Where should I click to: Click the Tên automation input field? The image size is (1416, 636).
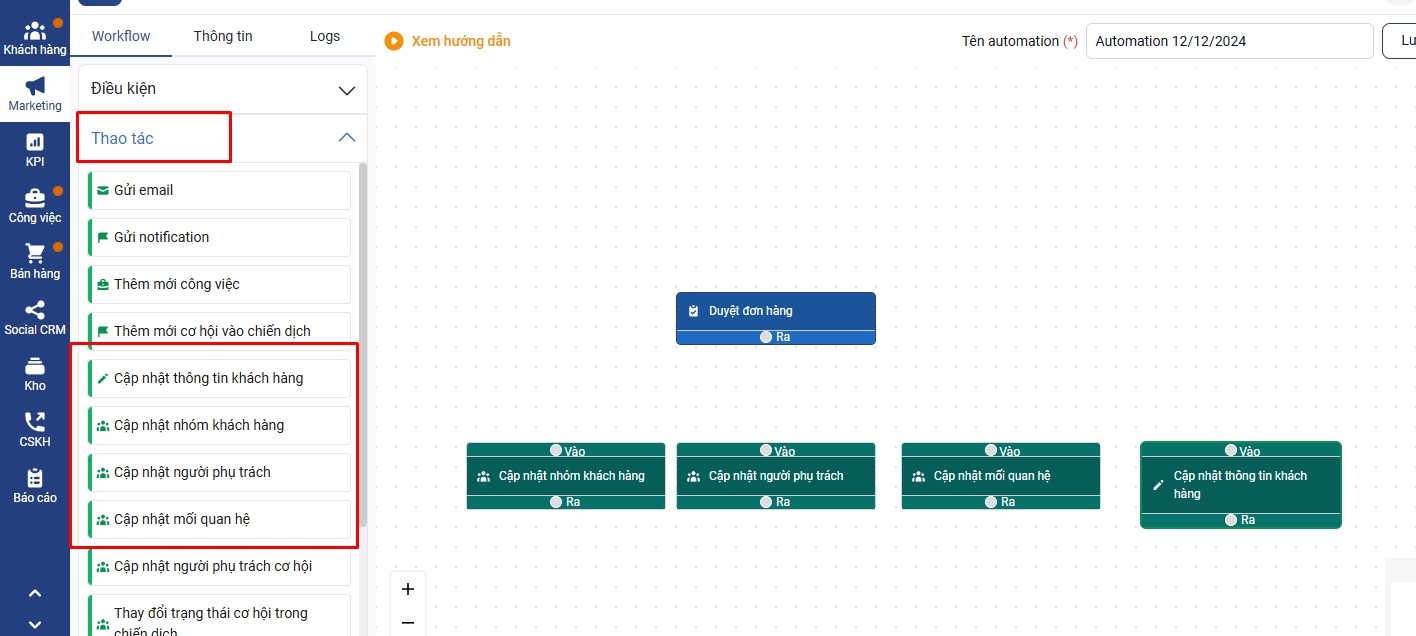coord(1229,41)
